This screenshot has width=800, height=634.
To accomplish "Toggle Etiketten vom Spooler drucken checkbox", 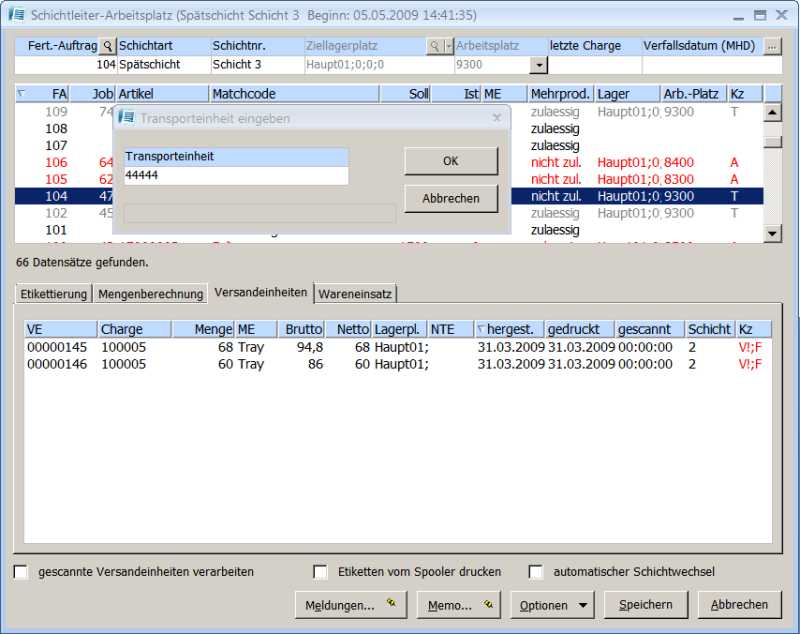I will 320,572.
